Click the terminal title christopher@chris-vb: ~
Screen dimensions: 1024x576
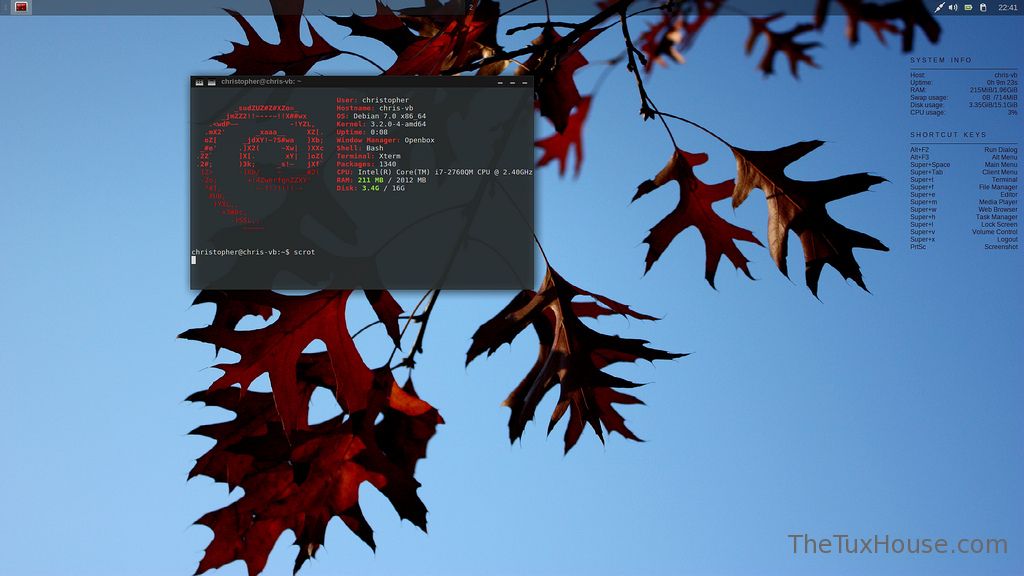[x=261, y=82]
